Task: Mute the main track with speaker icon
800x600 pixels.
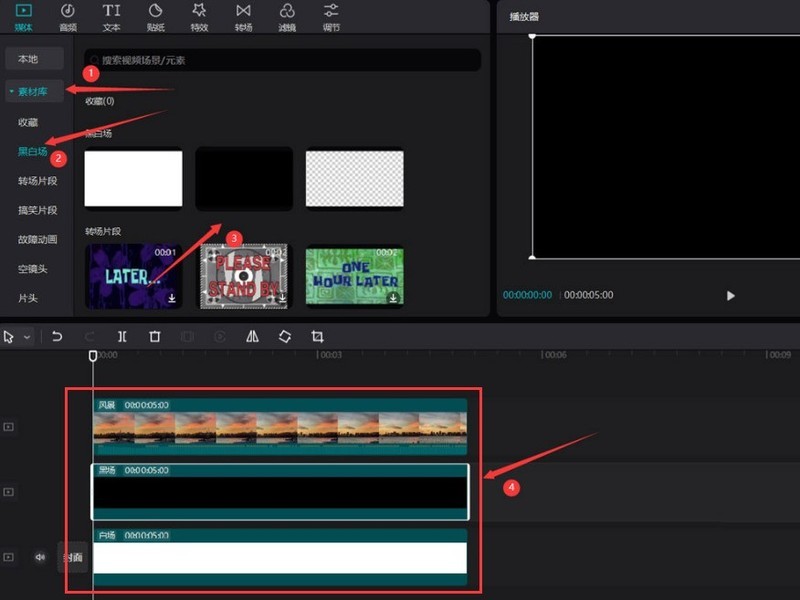Action: click(x=40, y=557)
